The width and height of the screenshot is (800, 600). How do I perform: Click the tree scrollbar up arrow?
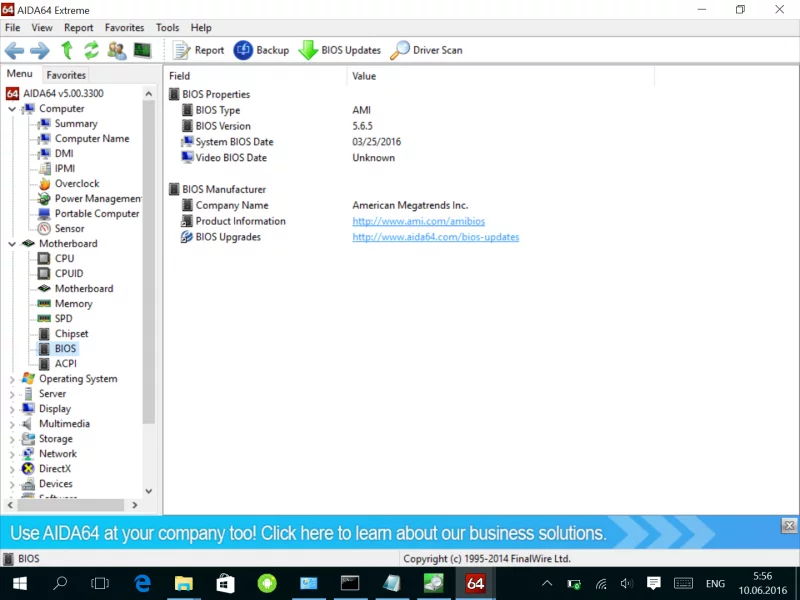(x=148, y=93)
